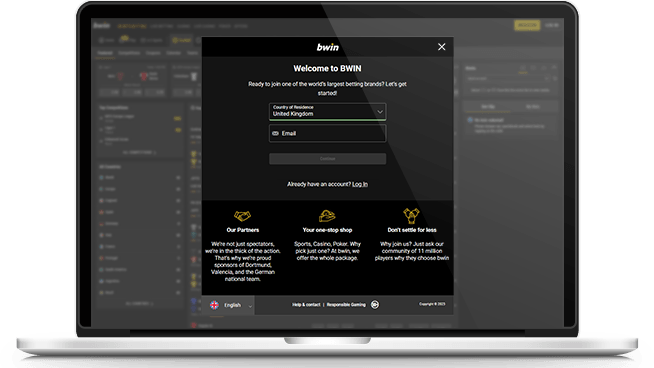This screenshot has width=654, height=368.
Task: Click the 18+ badge icon in footer
Action: pos(375,305)
